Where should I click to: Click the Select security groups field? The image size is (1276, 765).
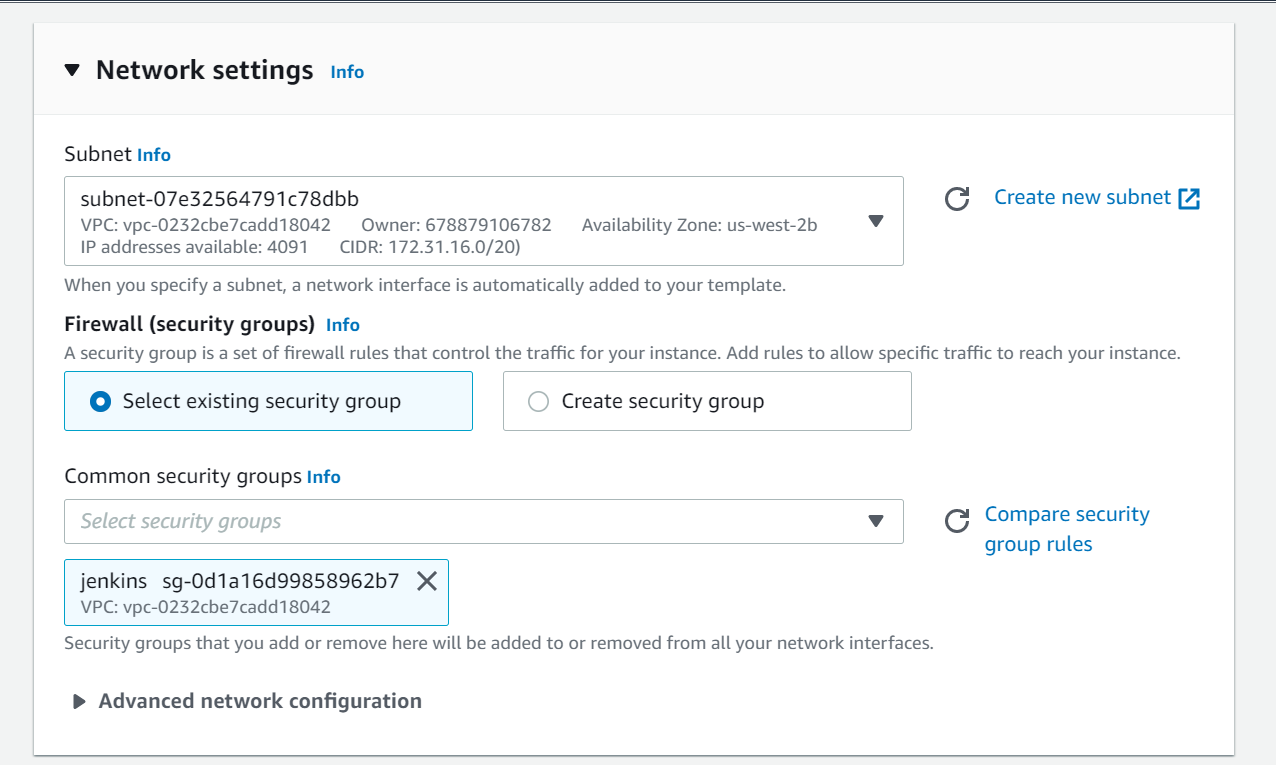pos(484,521)
